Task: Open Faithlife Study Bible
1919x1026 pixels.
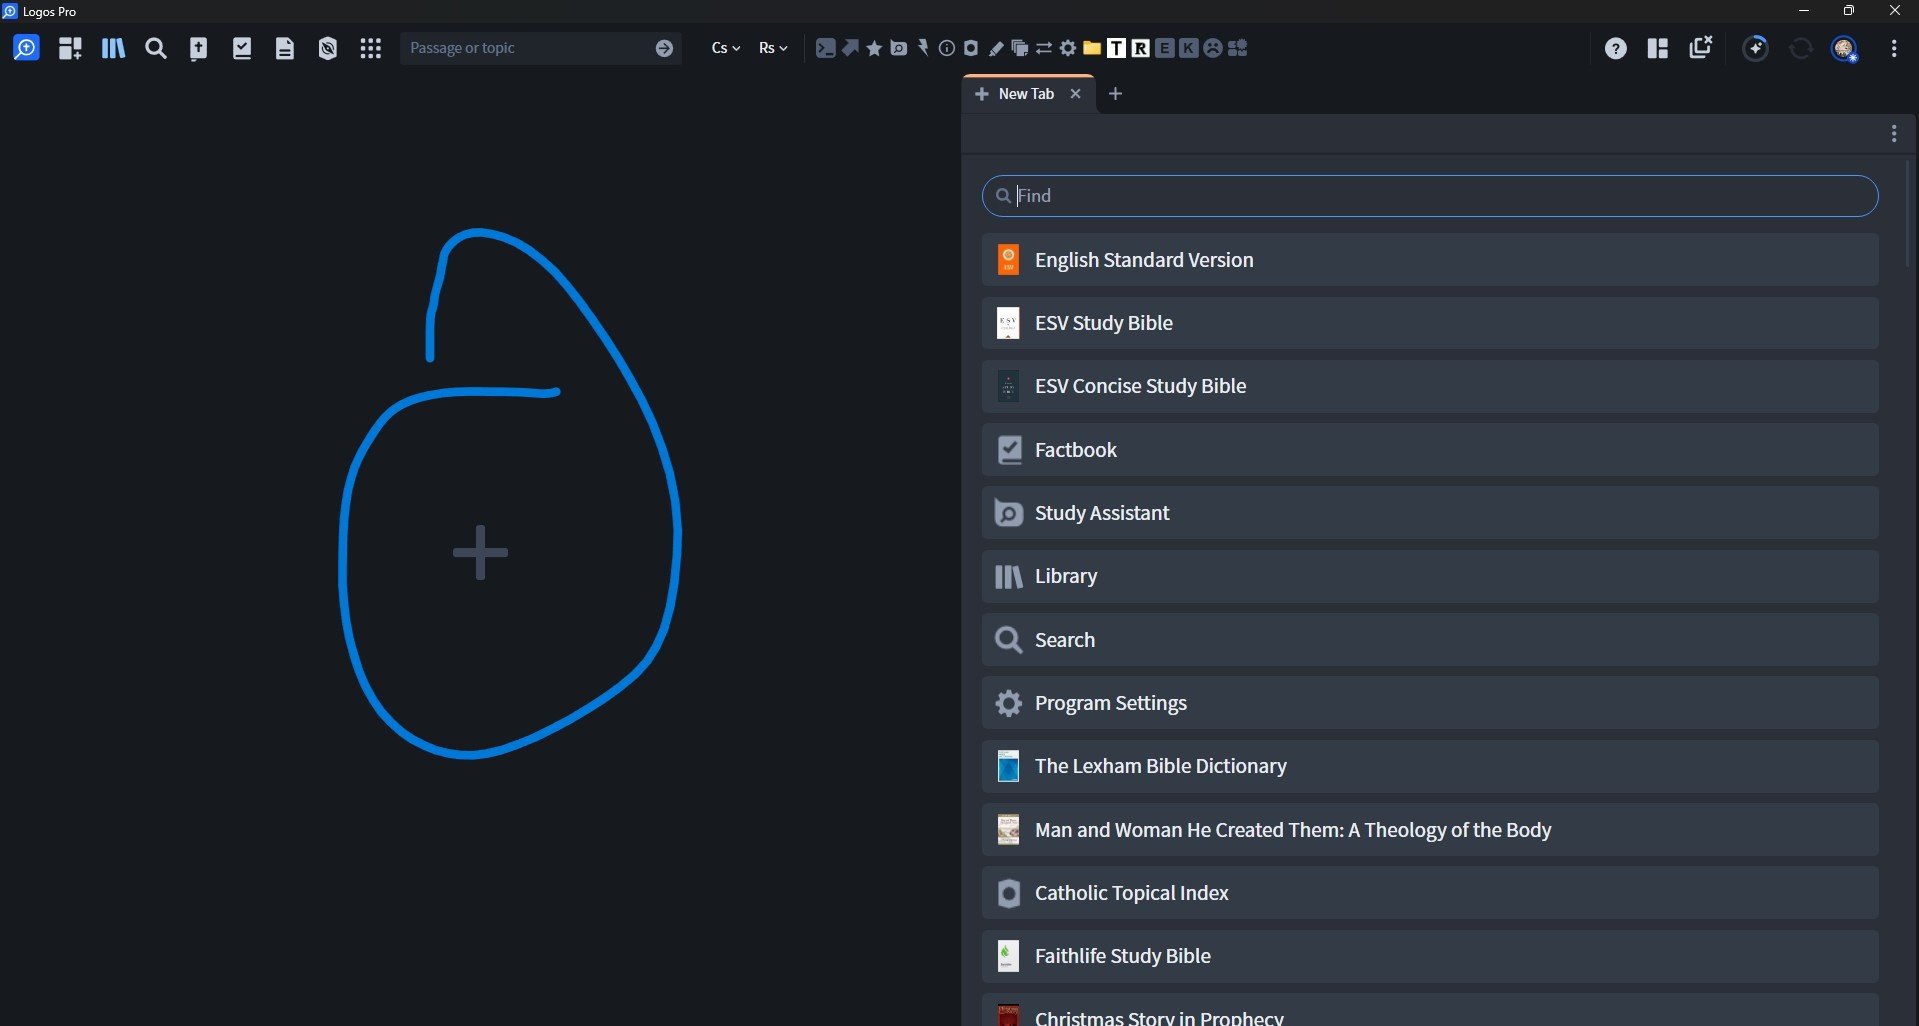Action: tap(1430, 956)
